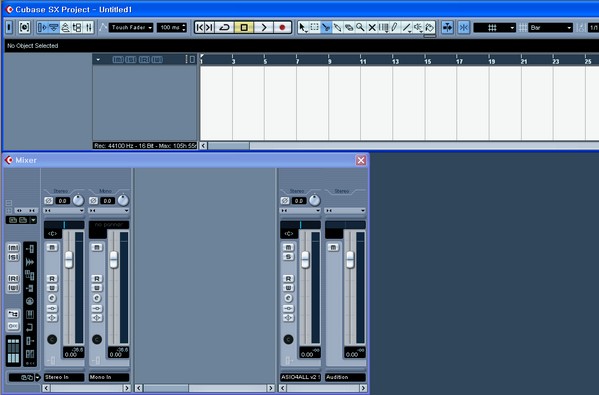Open the Touch Fader automation mode dropdown
The height and width of the screenshot is (395, 599).
(x=131, y=28)
